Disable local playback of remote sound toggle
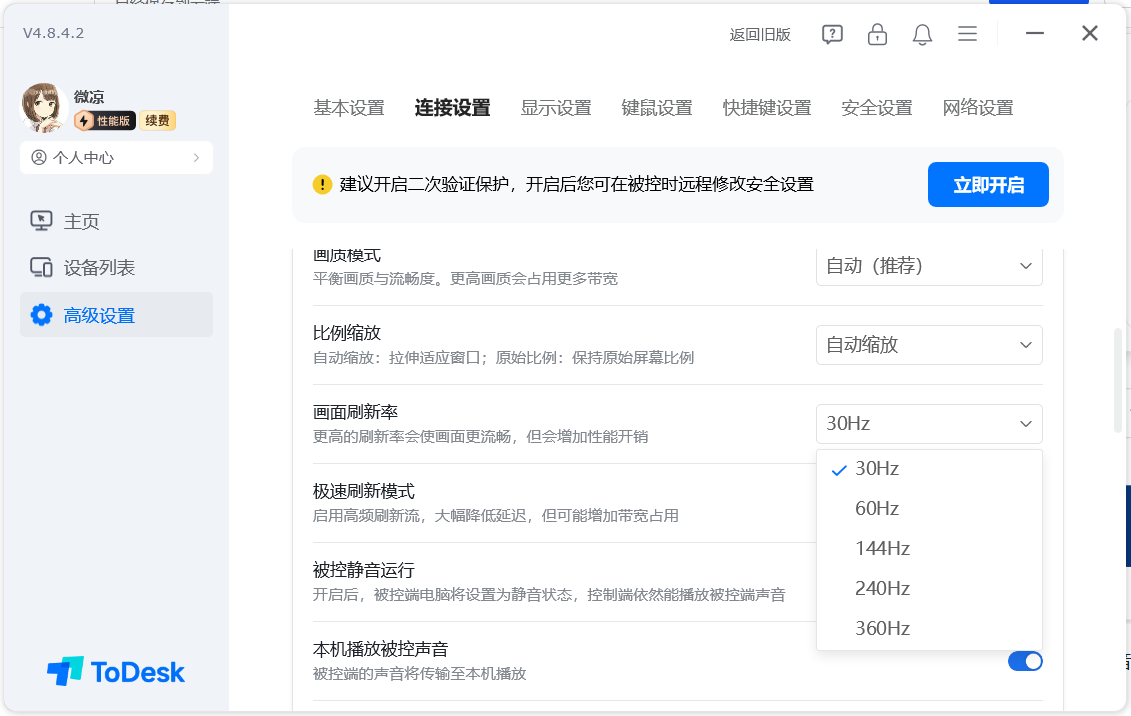Viewport: 1131px width, 716px height. [x=1025, y=661]
